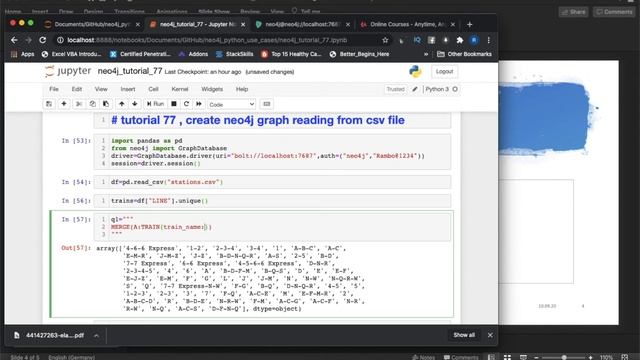This screenshot has width=640, height=360.
Task: Open the Apps bookmark shortcut
Action: (x=23, y=54)
